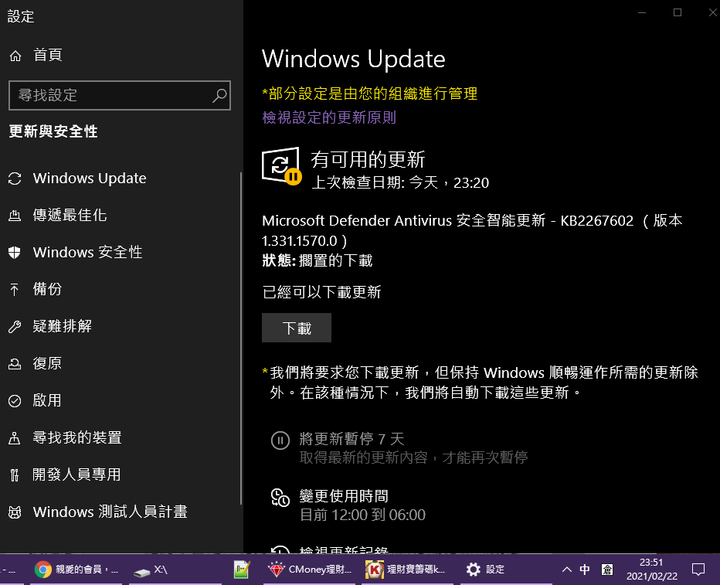Viewport: 720px width, 585px height.
Task: Open 變更使用時間 active hours
Action: [344, 496]
